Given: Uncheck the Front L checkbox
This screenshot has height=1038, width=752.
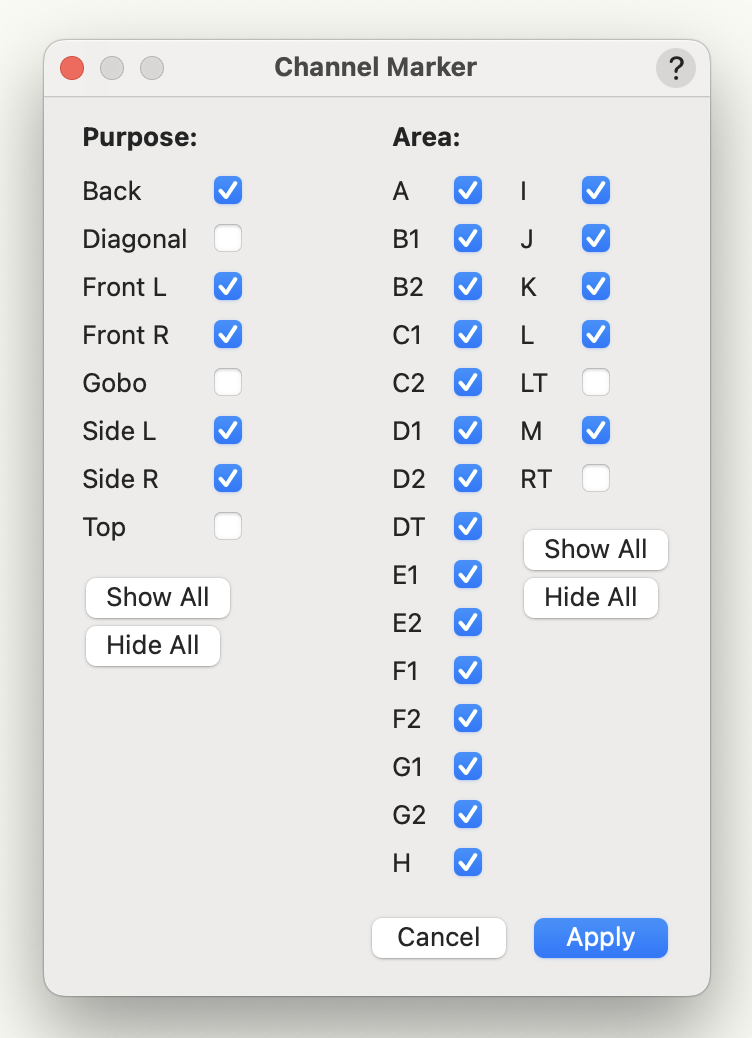Looking at the screenshot, I should point(228,286).
